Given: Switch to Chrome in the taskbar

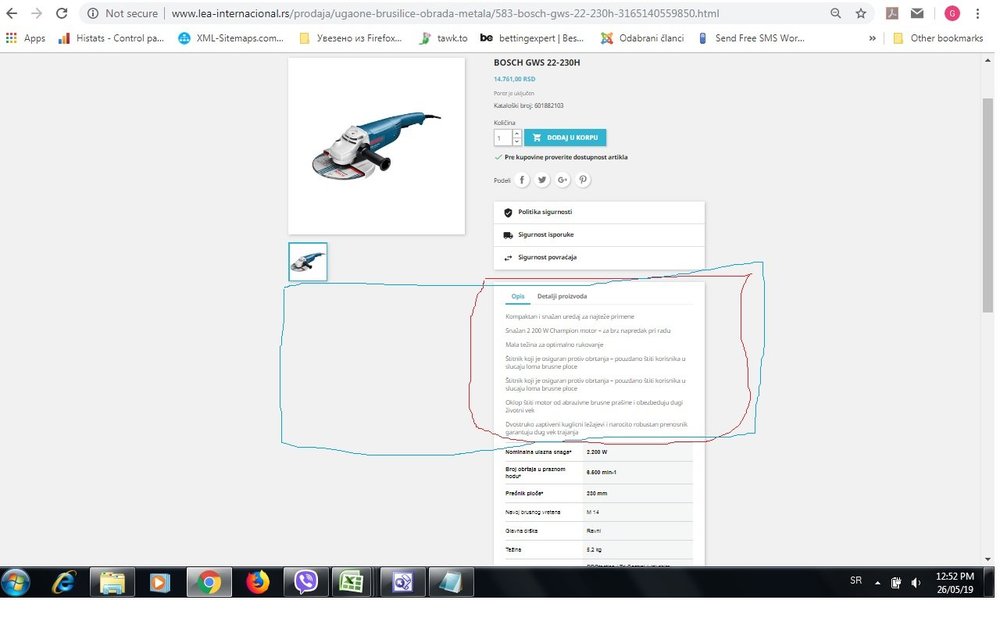Looking at the screenshot, I should (x=209, y=583).
